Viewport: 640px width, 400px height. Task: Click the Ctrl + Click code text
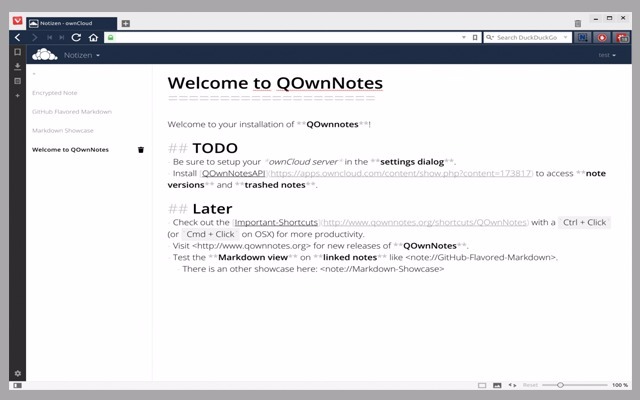tap(584, 222)
